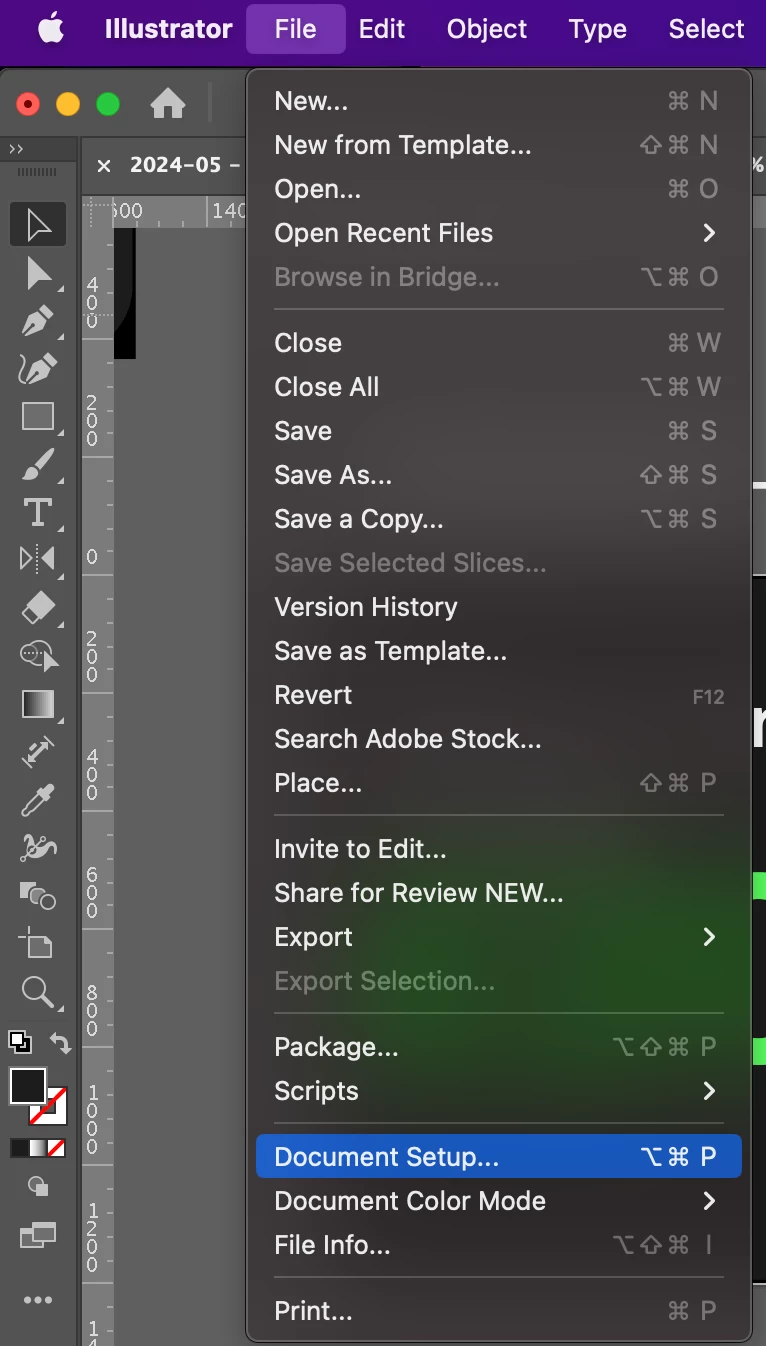Select the Selection tool arrow

click(38, 225)
